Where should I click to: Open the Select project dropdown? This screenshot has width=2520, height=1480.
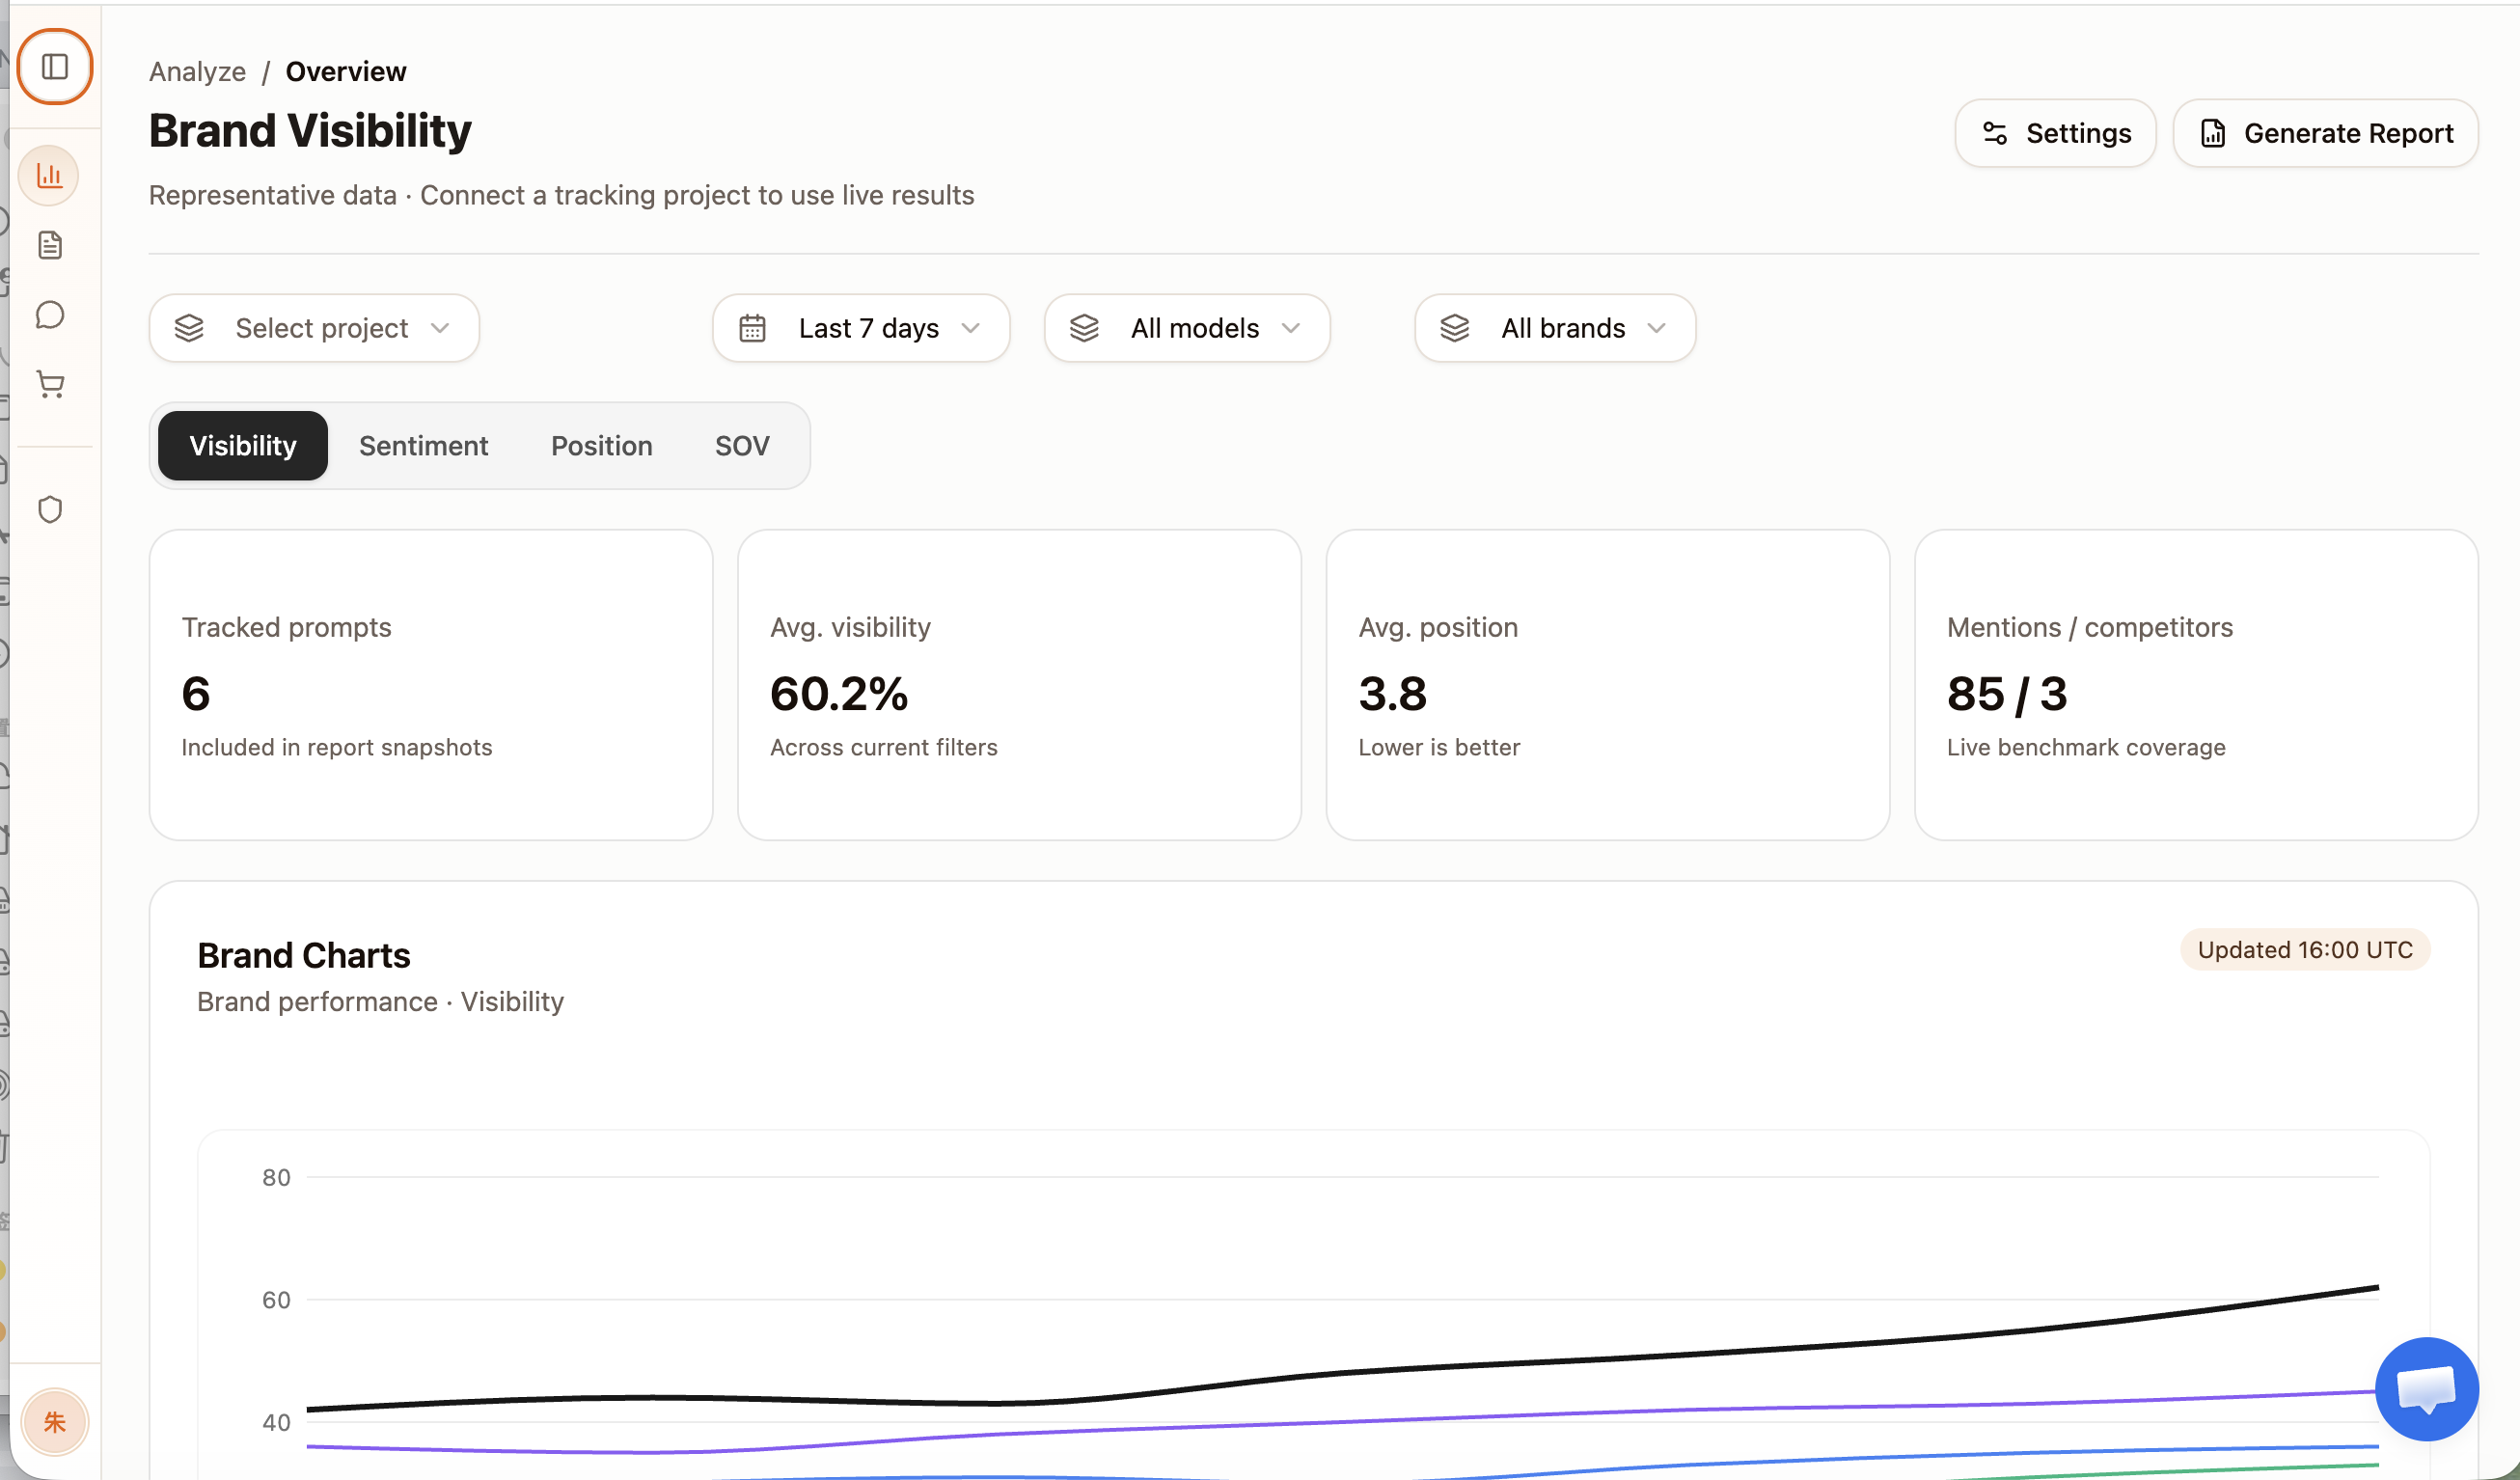pyautogui.click(x=314, y=328)
